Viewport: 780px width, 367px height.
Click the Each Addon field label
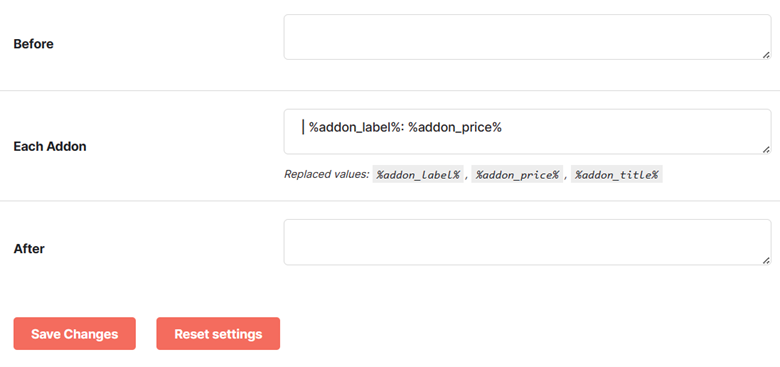pyautogui.click(x=50, y=147)
